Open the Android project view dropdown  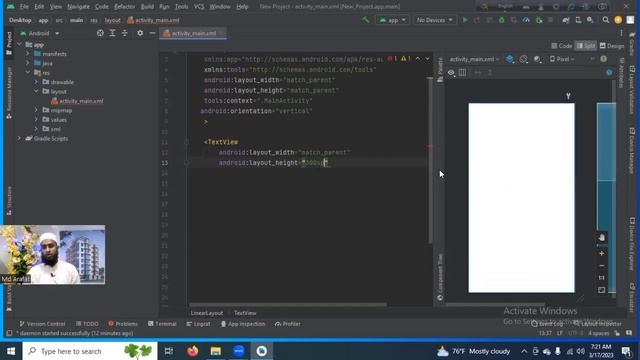coord(40,33)
